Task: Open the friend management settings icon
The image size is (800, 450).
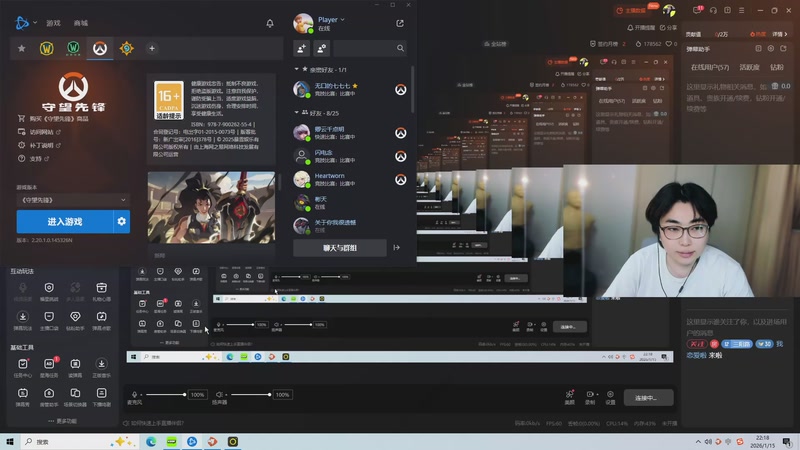Action: 321,48
